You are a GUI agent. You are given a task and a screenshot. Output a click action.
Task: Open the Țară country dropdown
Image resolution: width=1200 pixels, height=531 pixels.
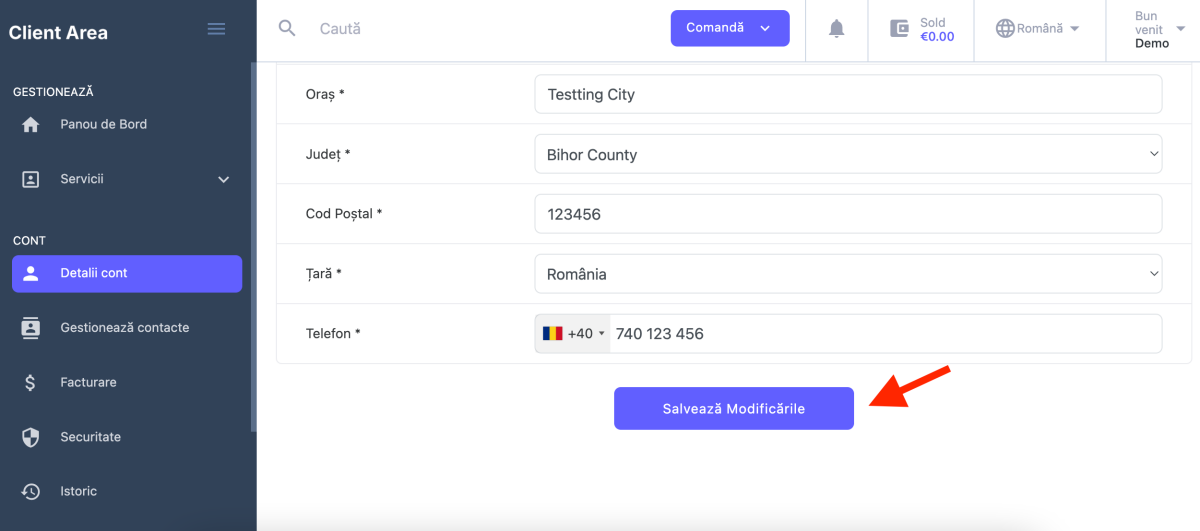tap(848, 274)
